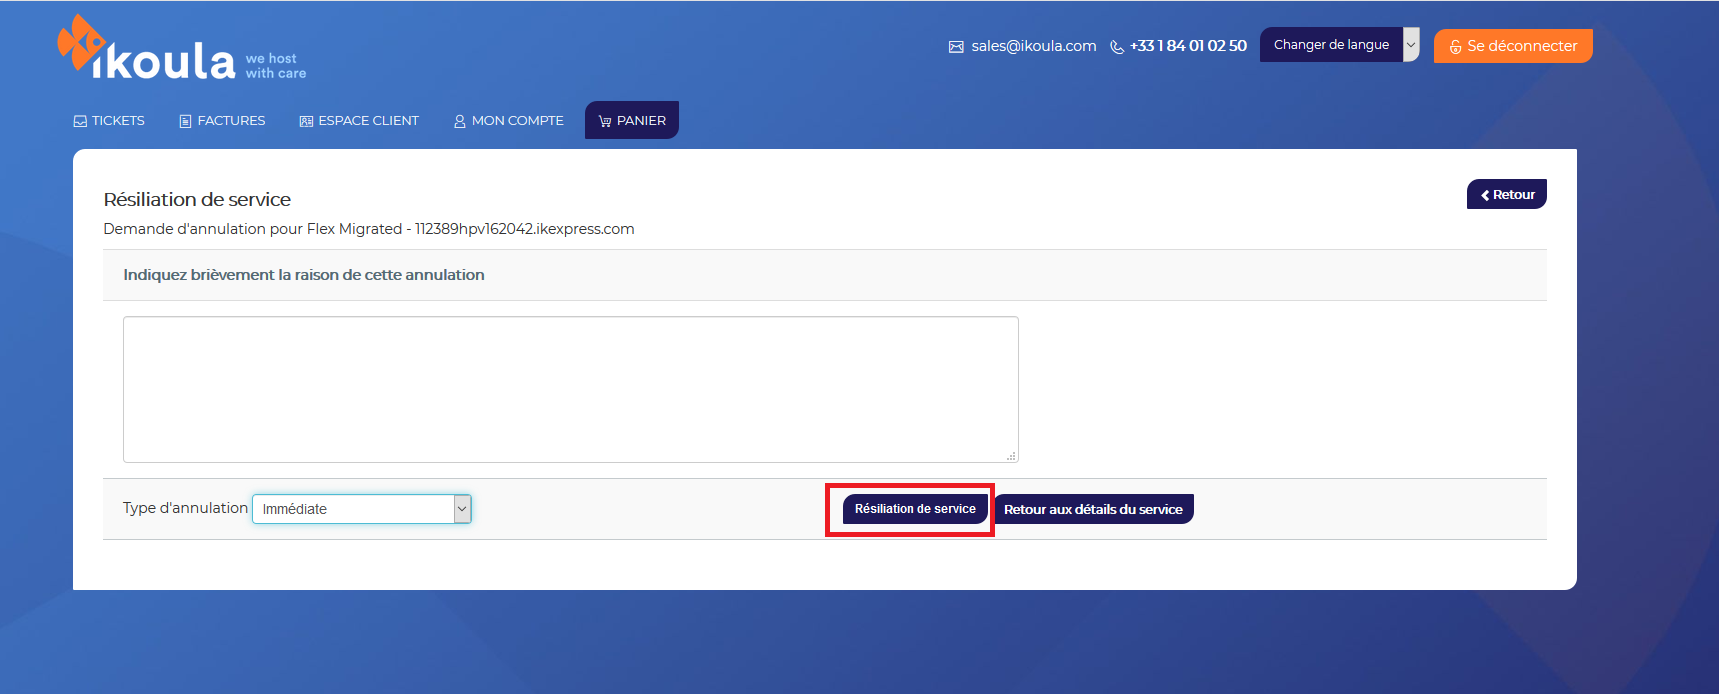Click the Indiquez brièvement la raison label

click(x=304, y=275)
